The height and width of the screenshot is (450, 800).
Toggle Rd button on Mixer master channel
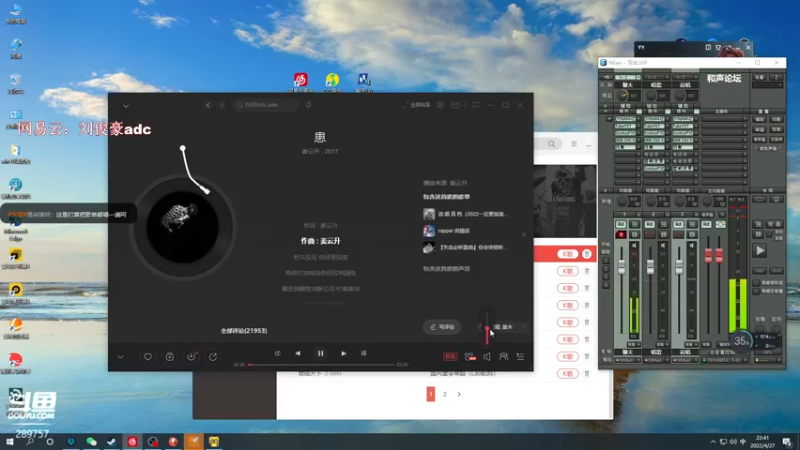coord(706,224)
